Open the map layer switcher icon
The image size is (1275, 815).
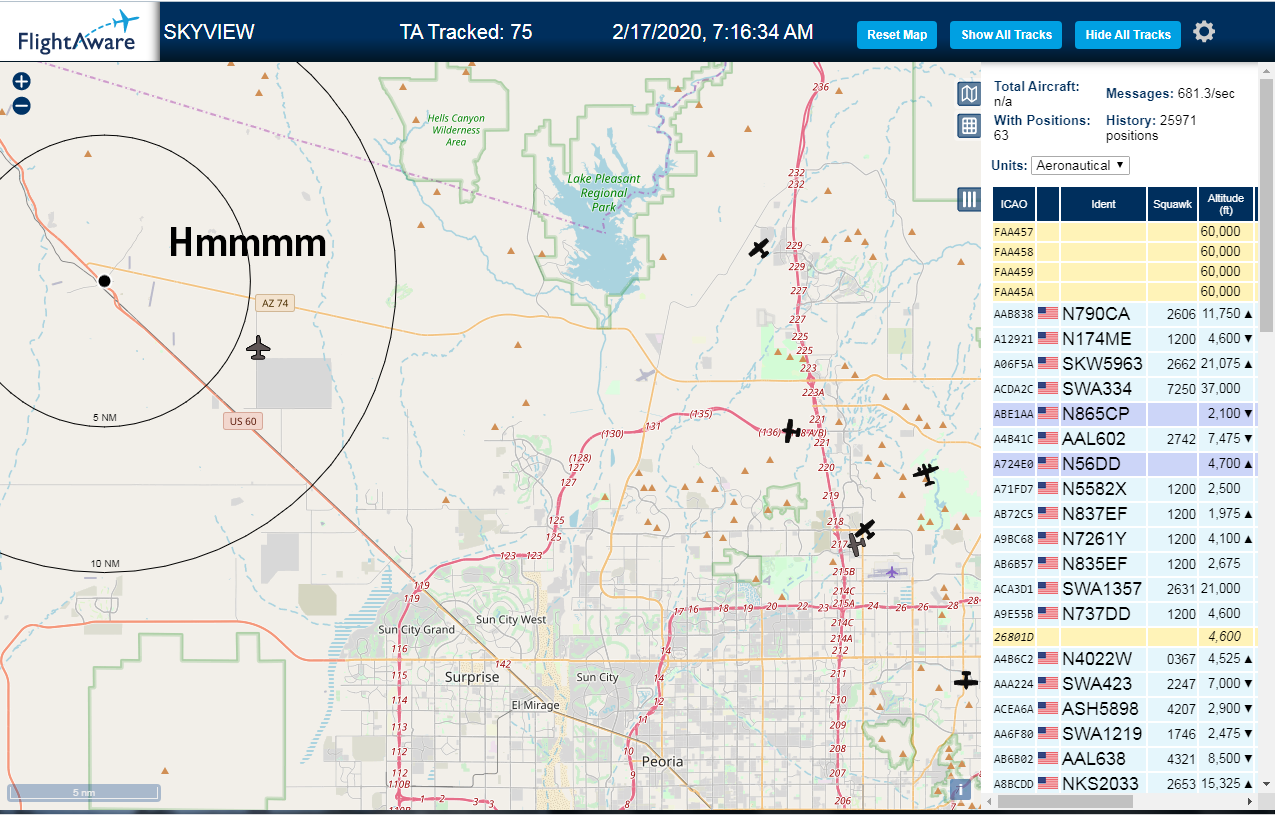click(968, 94)
